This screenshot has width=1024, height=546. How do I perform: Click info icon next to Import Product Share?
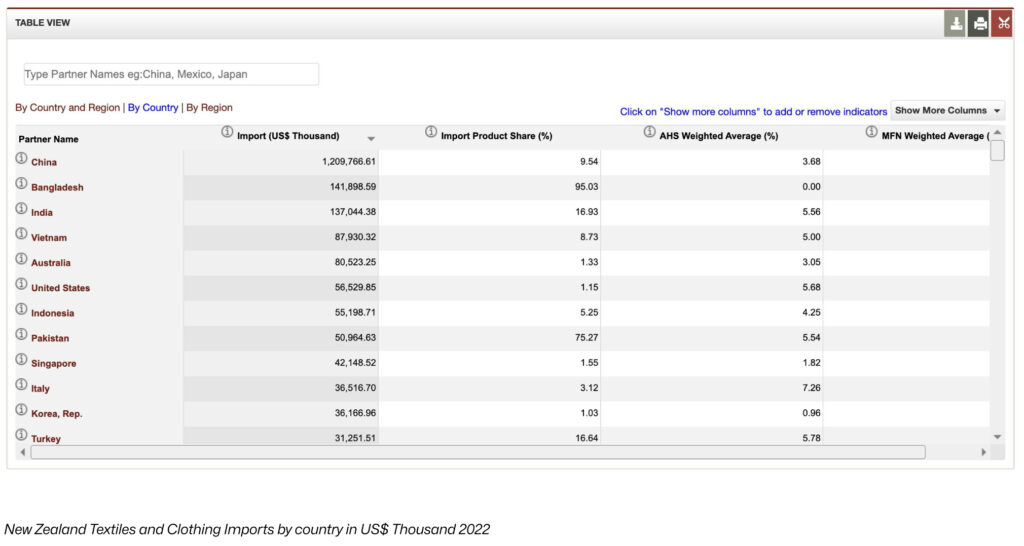[431, 132]
